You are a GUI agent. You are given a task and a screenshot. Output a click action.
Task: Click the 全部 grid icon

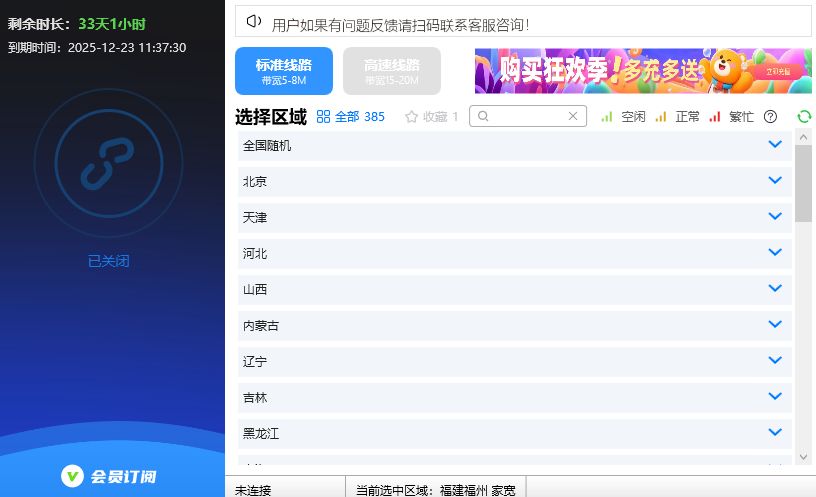[x=323, y=117]
